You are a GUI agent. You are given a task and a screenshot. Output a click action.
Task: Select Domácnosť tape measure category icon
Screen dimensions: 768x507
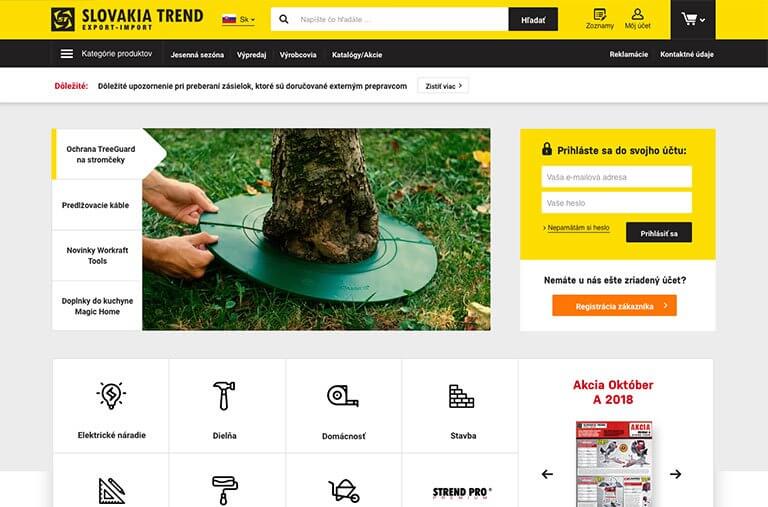click(x=343, y=396)
